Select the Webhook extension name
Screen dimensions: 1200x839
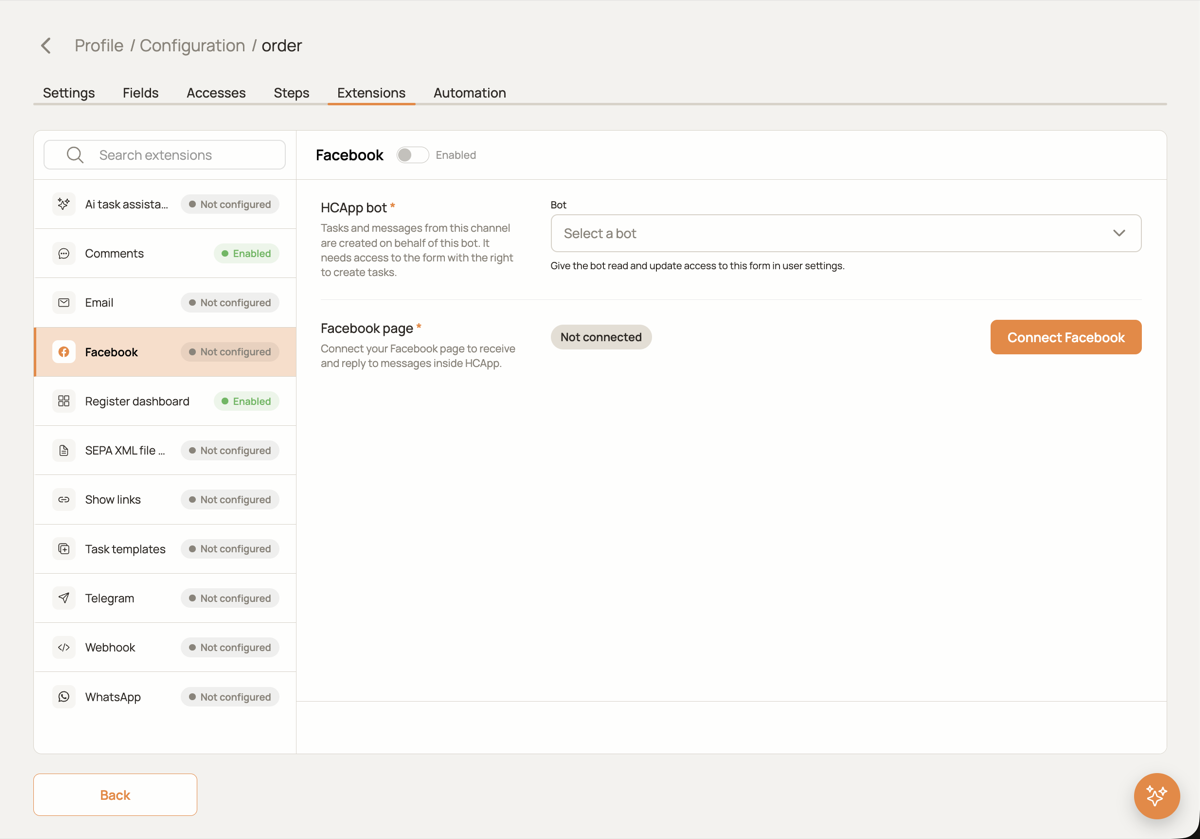pos(110,648)
